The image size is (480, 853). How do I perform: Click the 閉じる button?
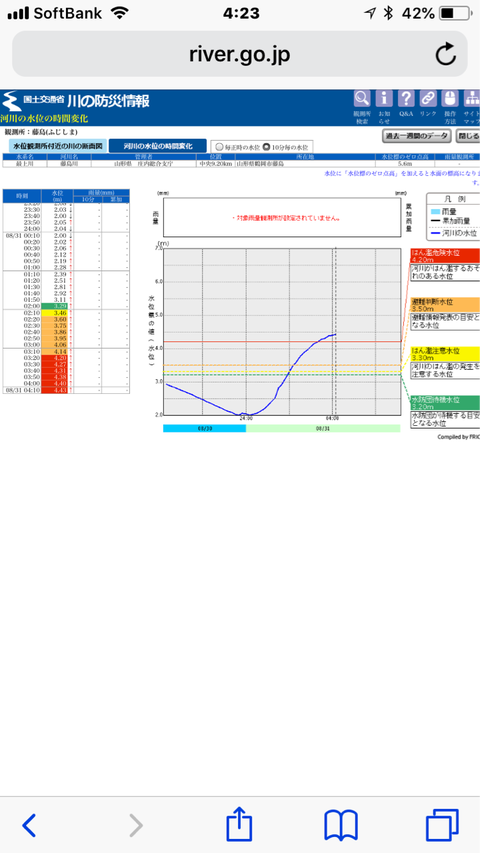tap(468, 135)
